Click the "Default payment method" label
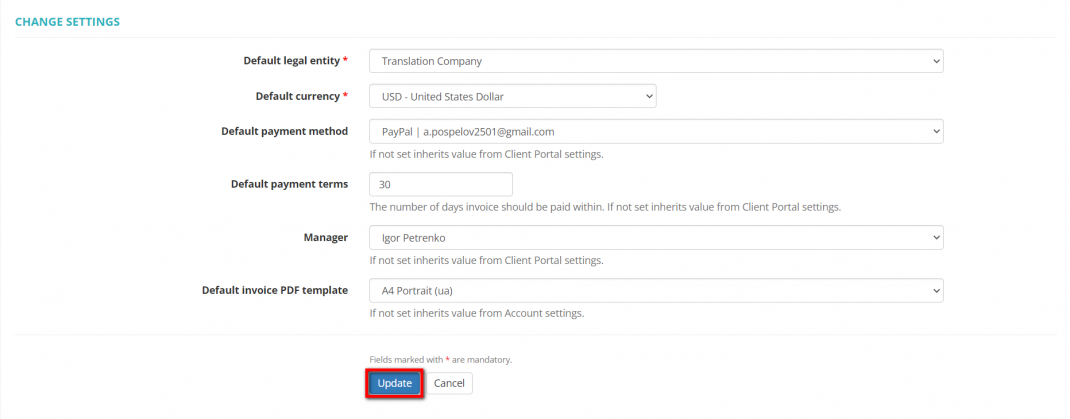This screenshot has height=419, width=1070. tap(284, 131)
